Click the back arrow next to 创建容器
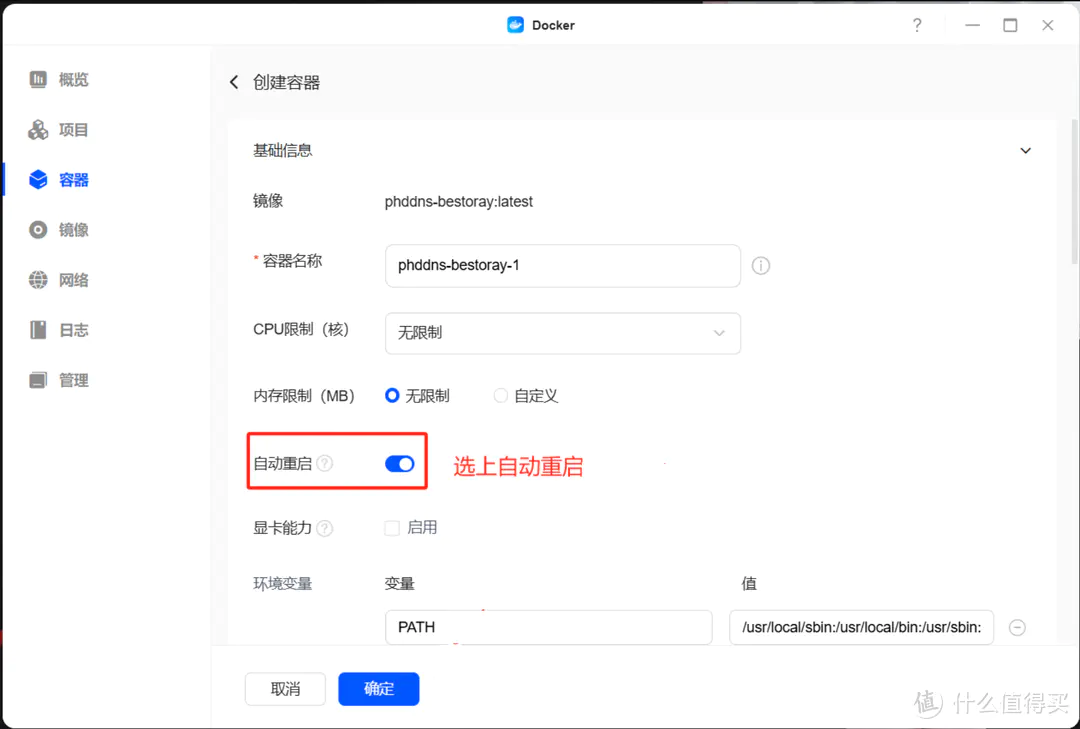The height and width of the screenshot is (729, 1080). pyautogui.click(x=234, y=82)
